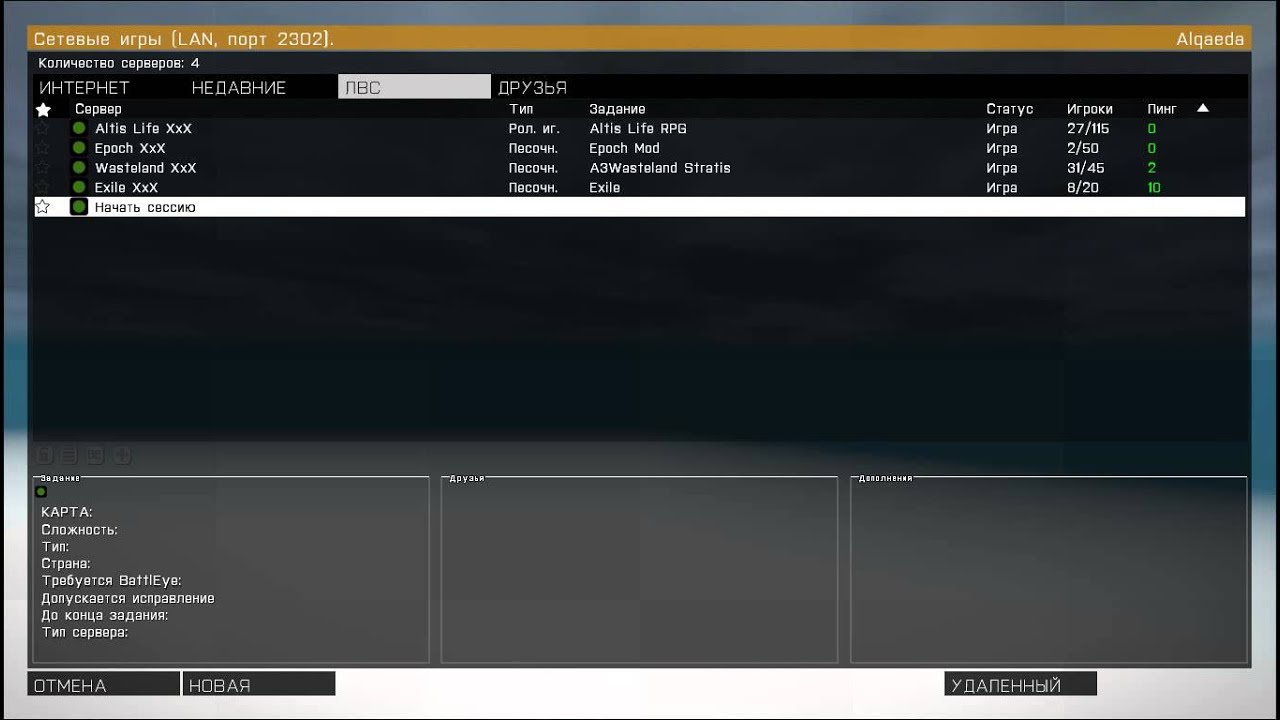The image size is (1280, 720).
Task: Sort by Статус column header
Action: [x=1010, y=109]
